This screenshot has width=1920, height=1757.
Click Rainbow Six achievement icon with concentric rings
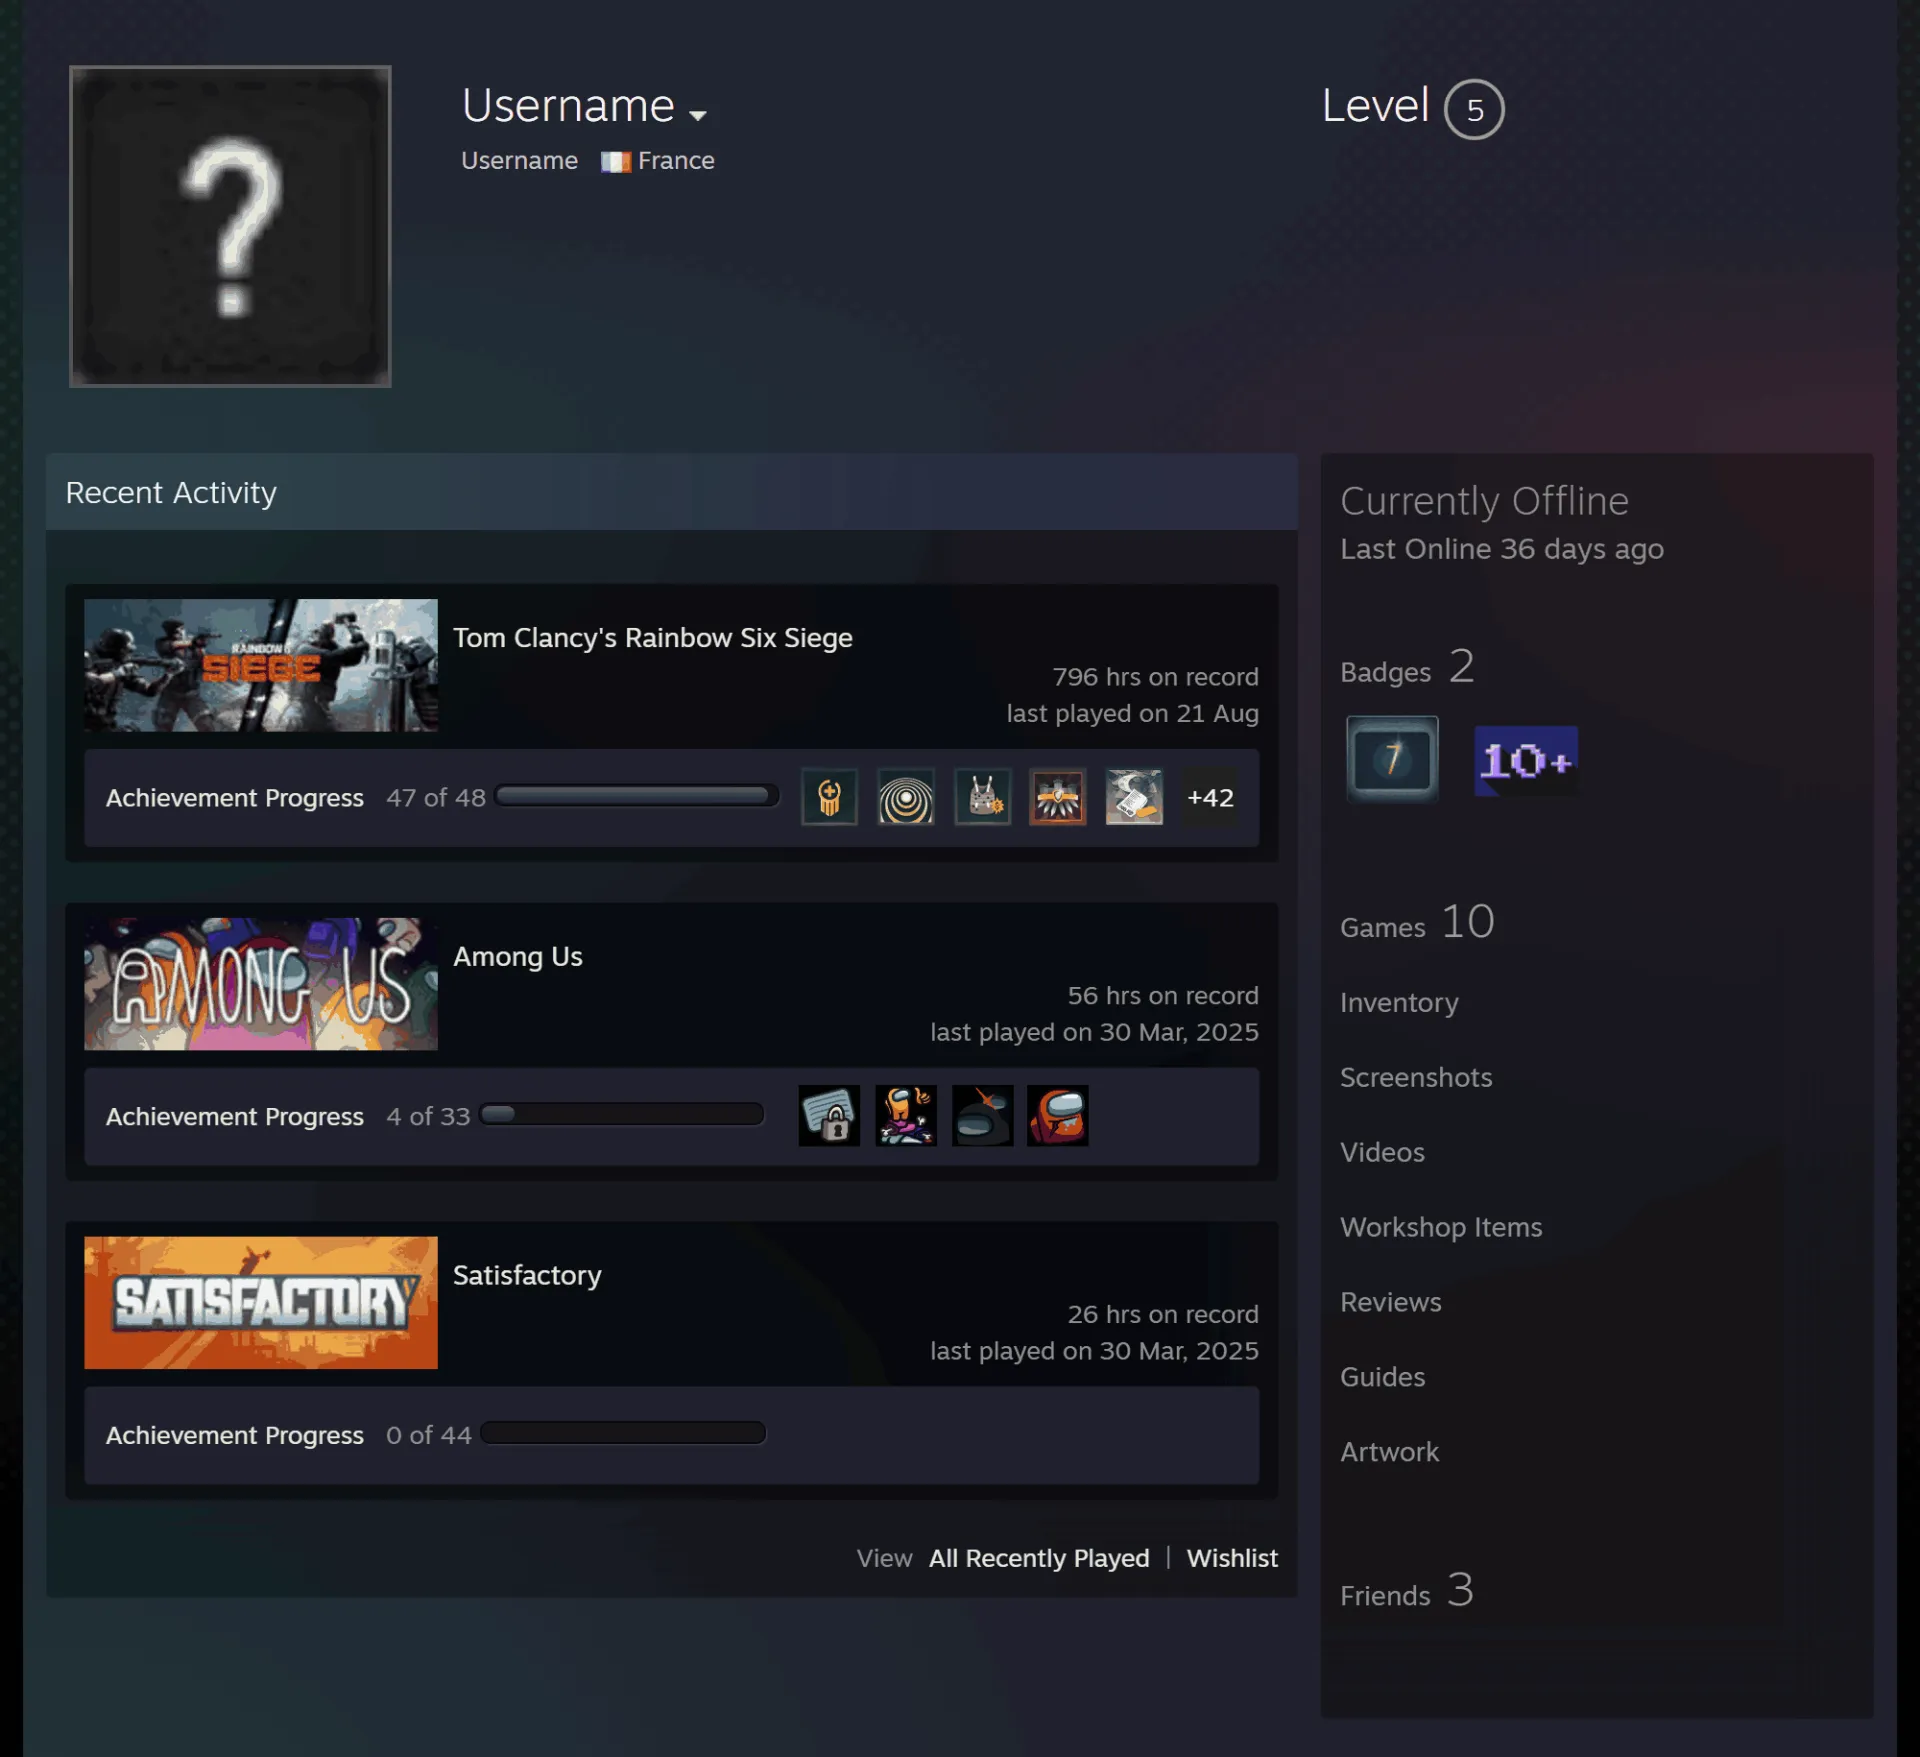[x=906, y=797]
